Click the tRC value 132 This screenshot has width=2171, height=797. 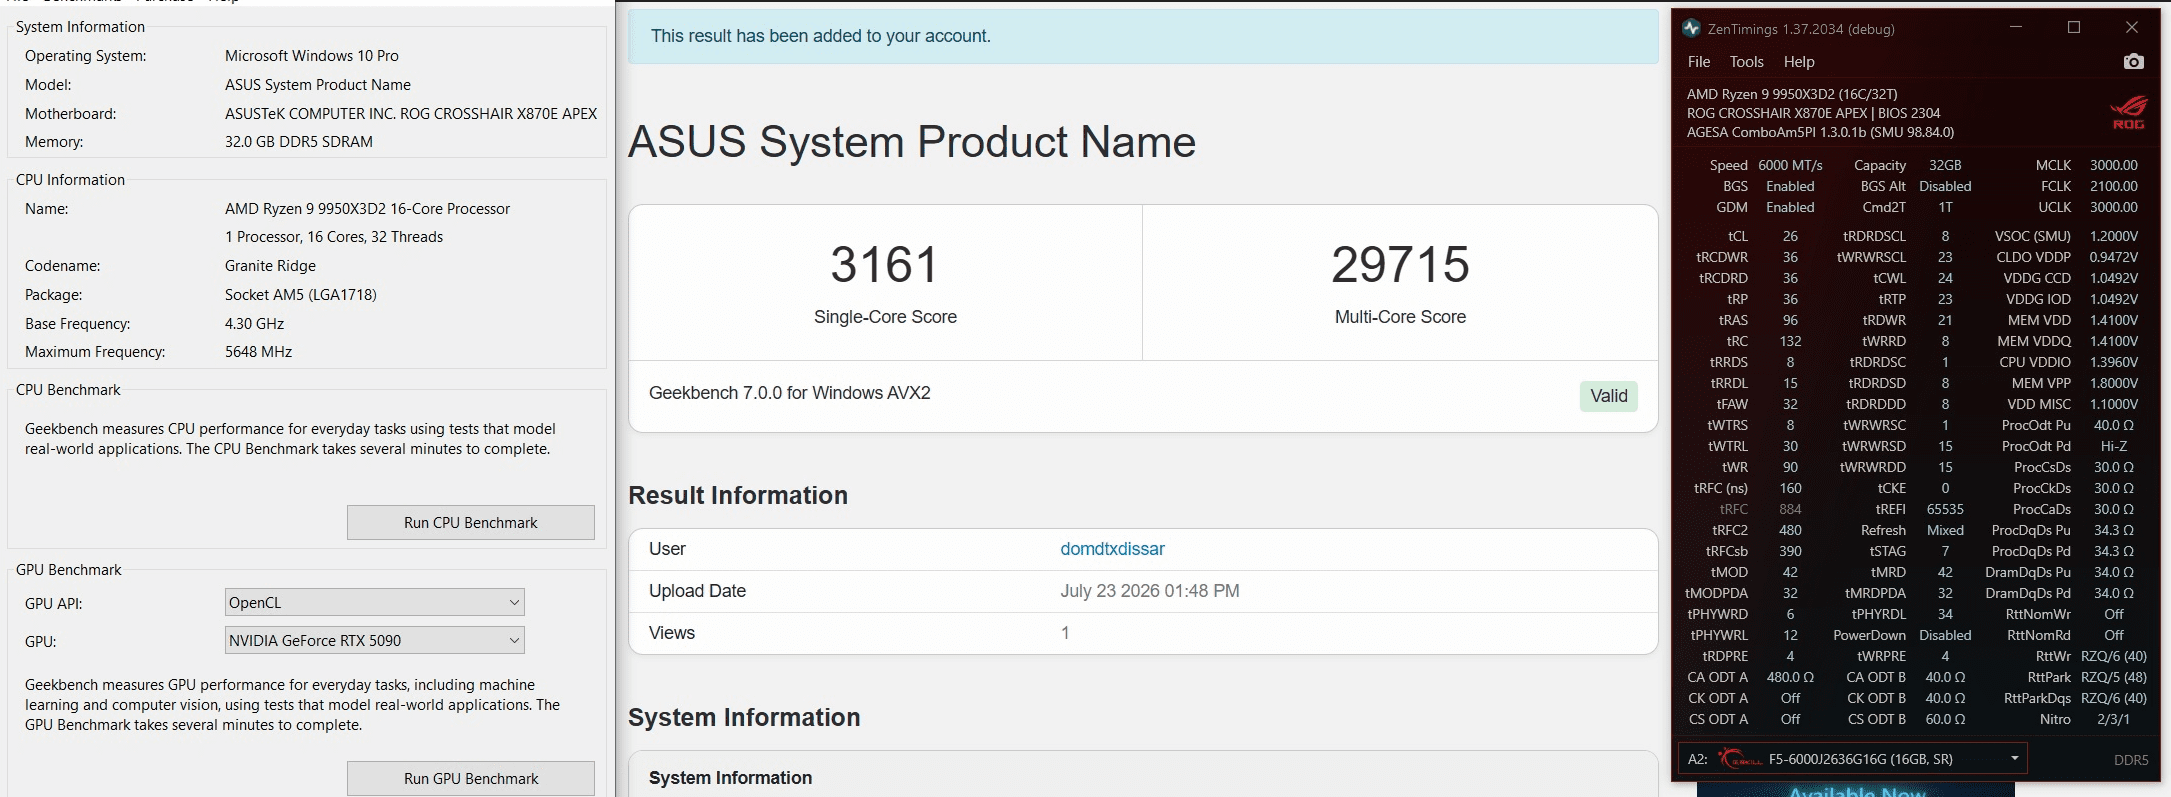click(1790, 341)
